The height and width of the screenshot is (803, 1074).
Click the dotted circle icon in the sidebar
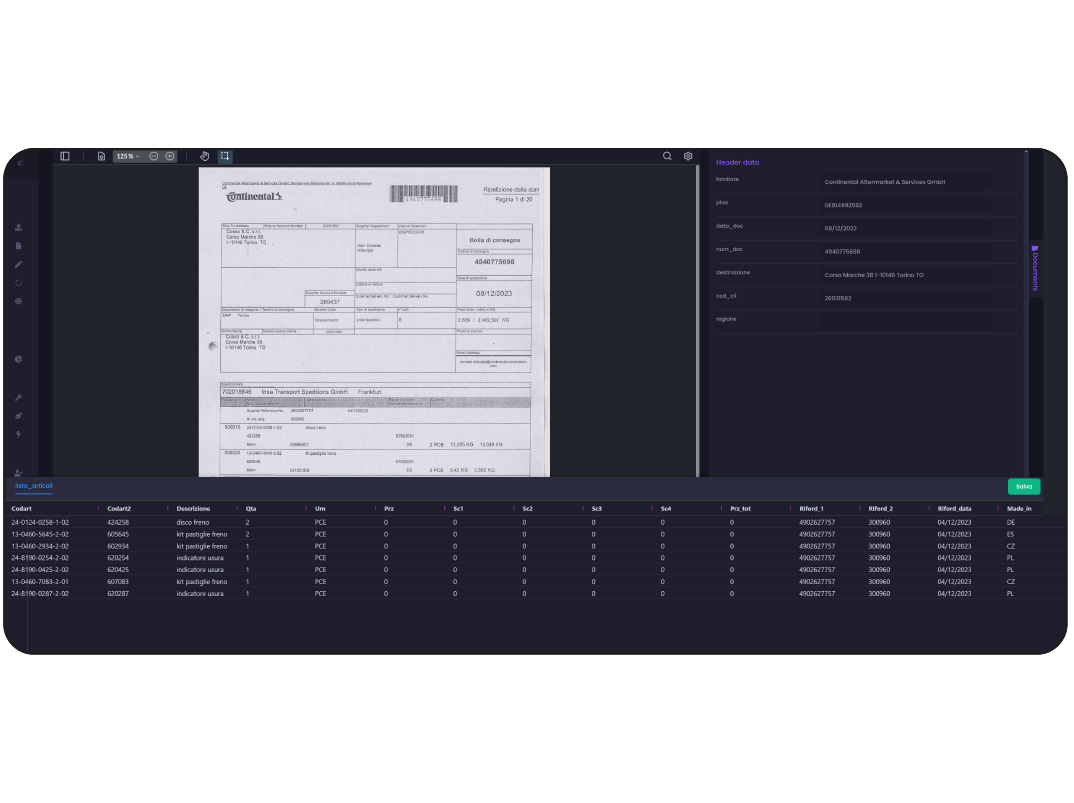(18, 283)
